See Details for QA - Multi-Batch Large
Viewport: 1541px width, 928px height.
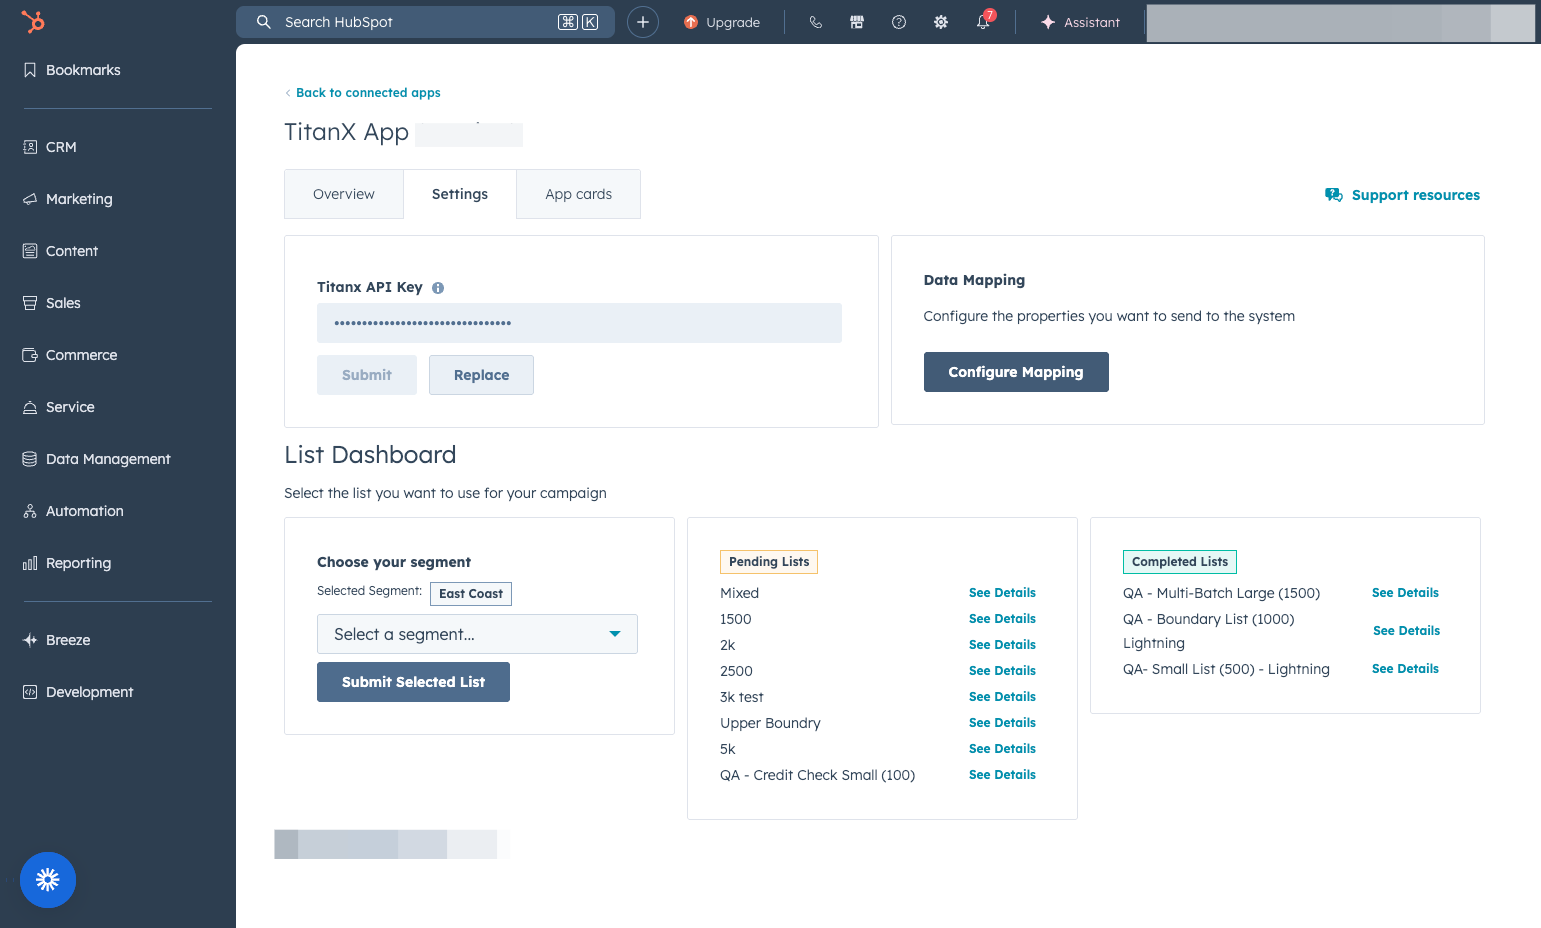pyautogui.click(x=1405, y=593)
